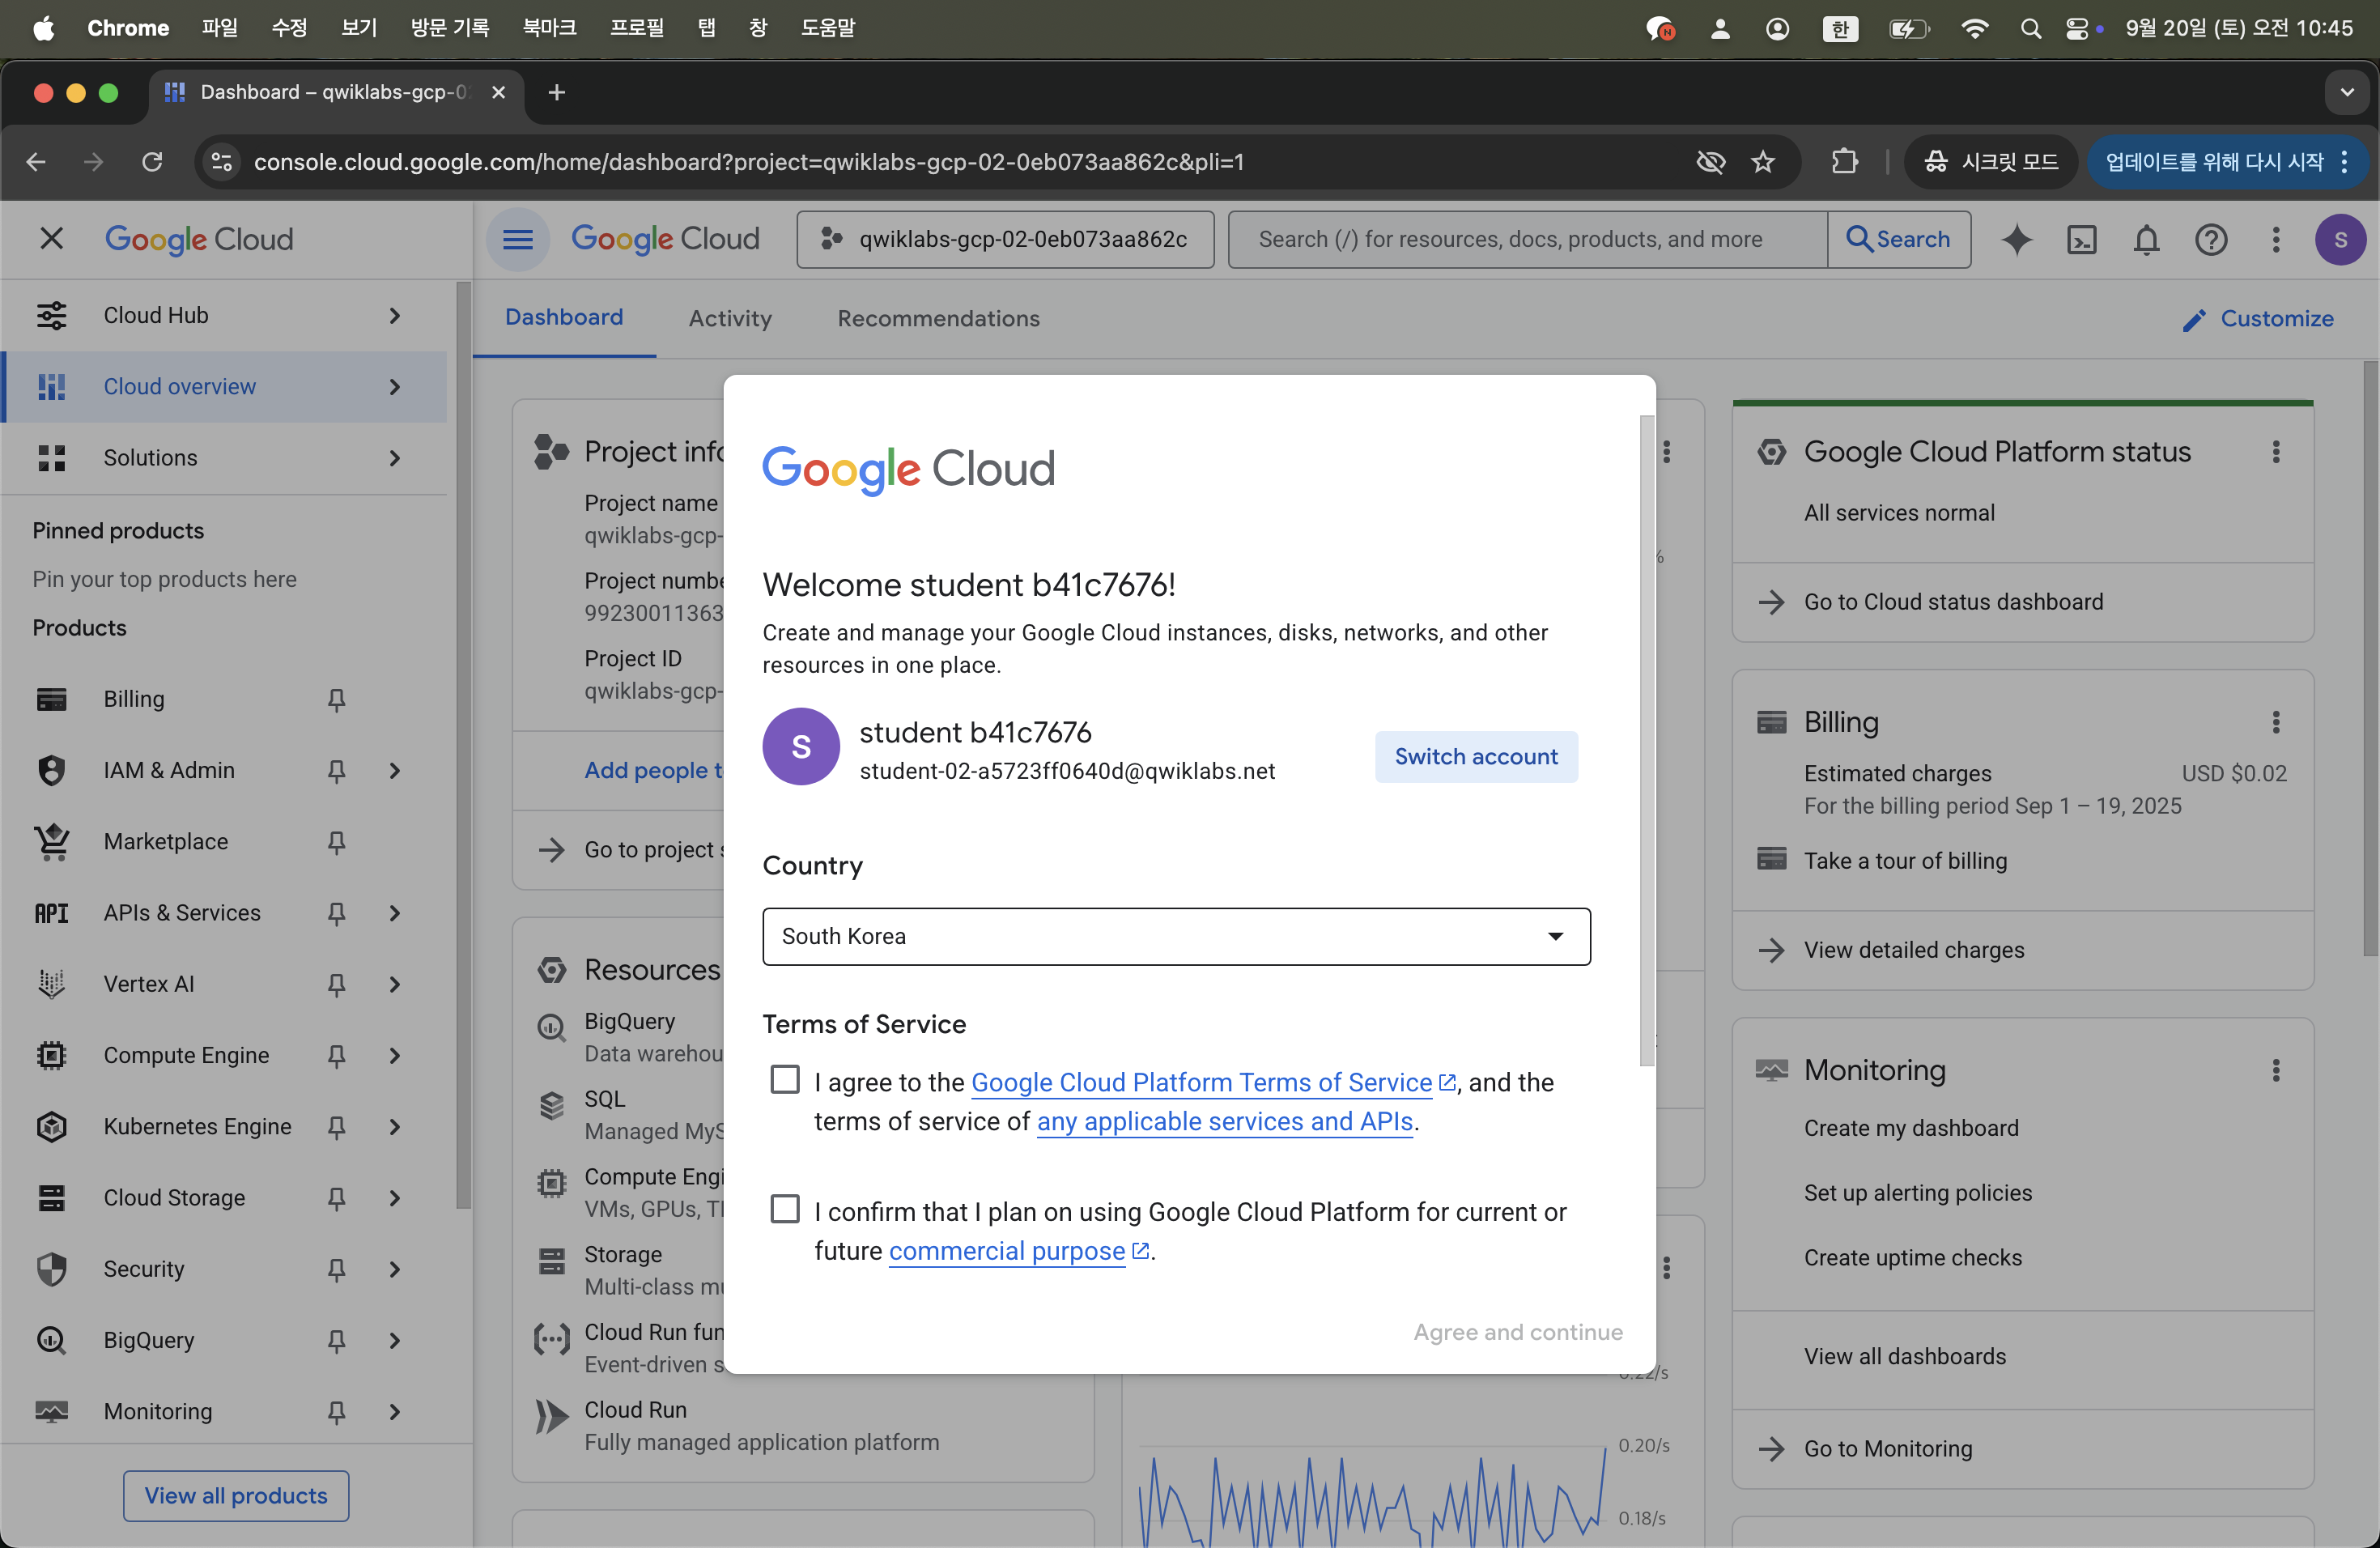This screenshot has width=2380, height=1548.
Task: Open Google Cloud Platform Terms of Service link
Action: click(1201, 1082)
